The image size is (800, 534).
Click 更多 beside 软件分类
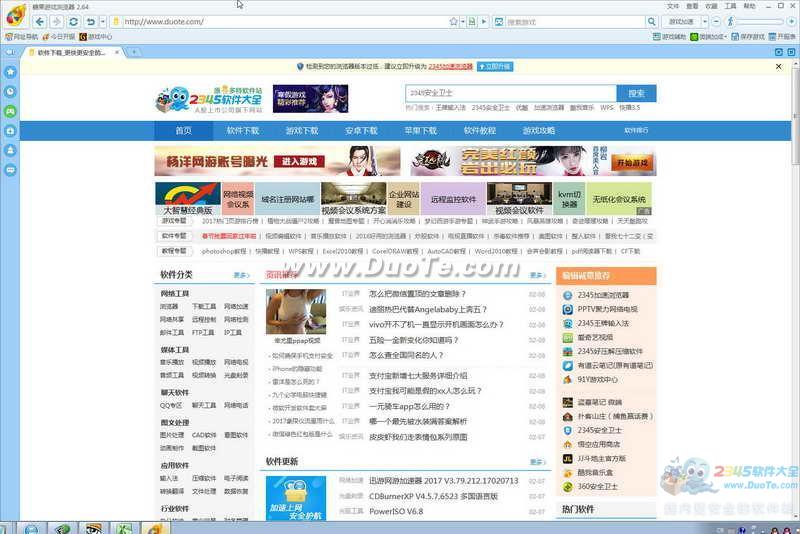click(241, 275)
